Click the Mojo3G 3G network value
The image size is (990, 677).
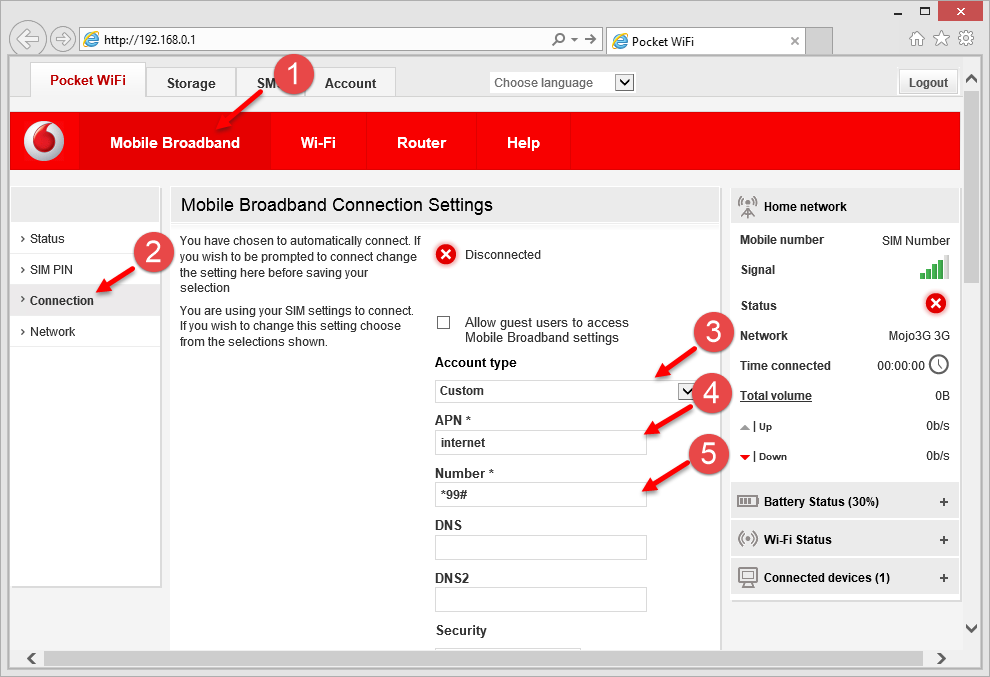(x=919, y=335)
